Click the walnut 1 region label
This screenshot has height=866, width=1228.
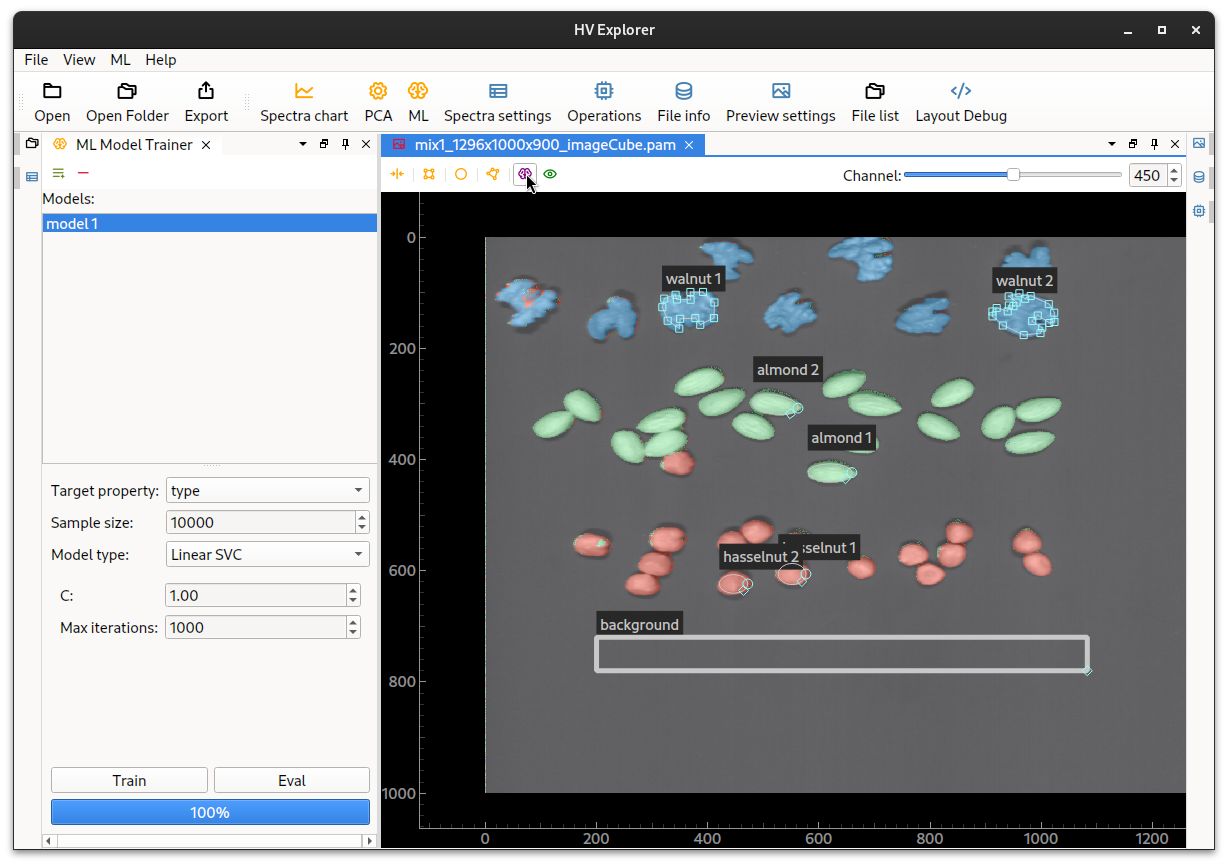click(693, 278)
